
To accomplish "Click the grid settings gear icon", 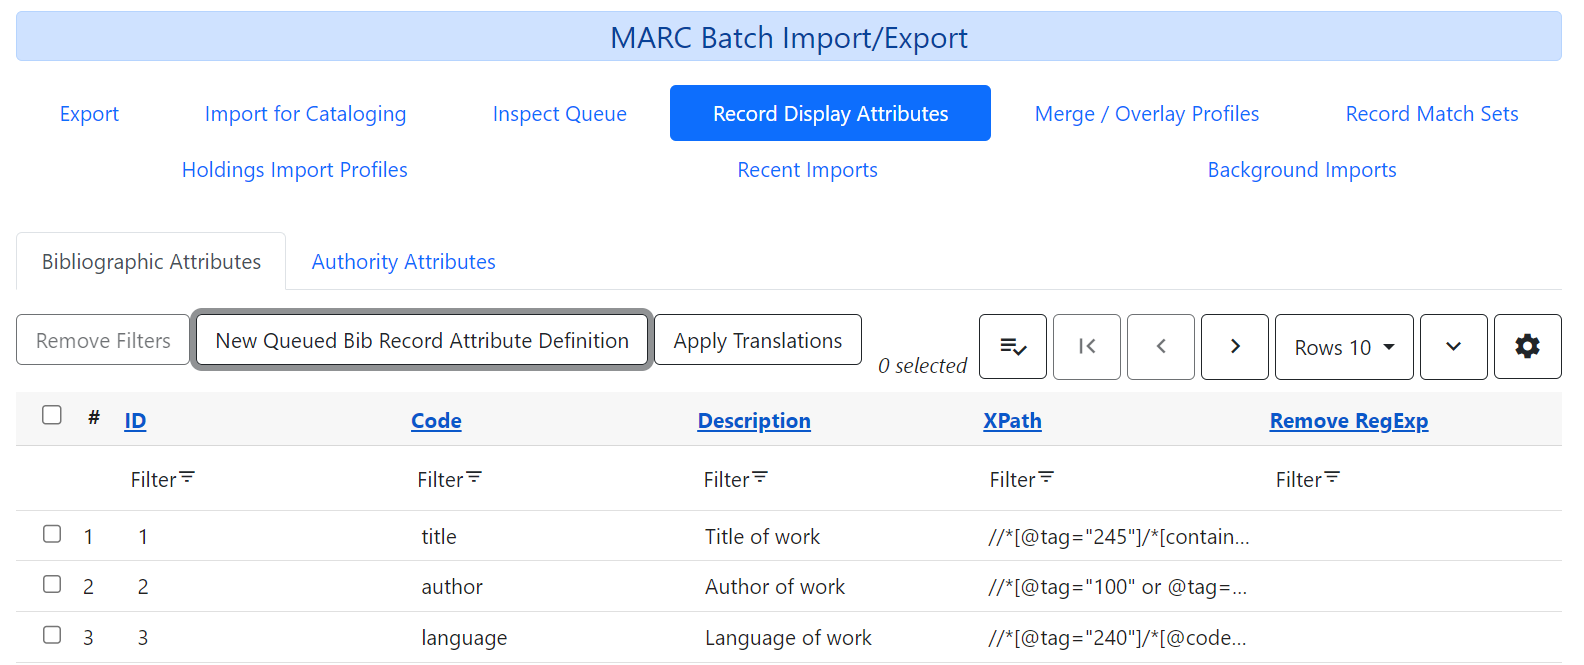I will [1527, 347].
